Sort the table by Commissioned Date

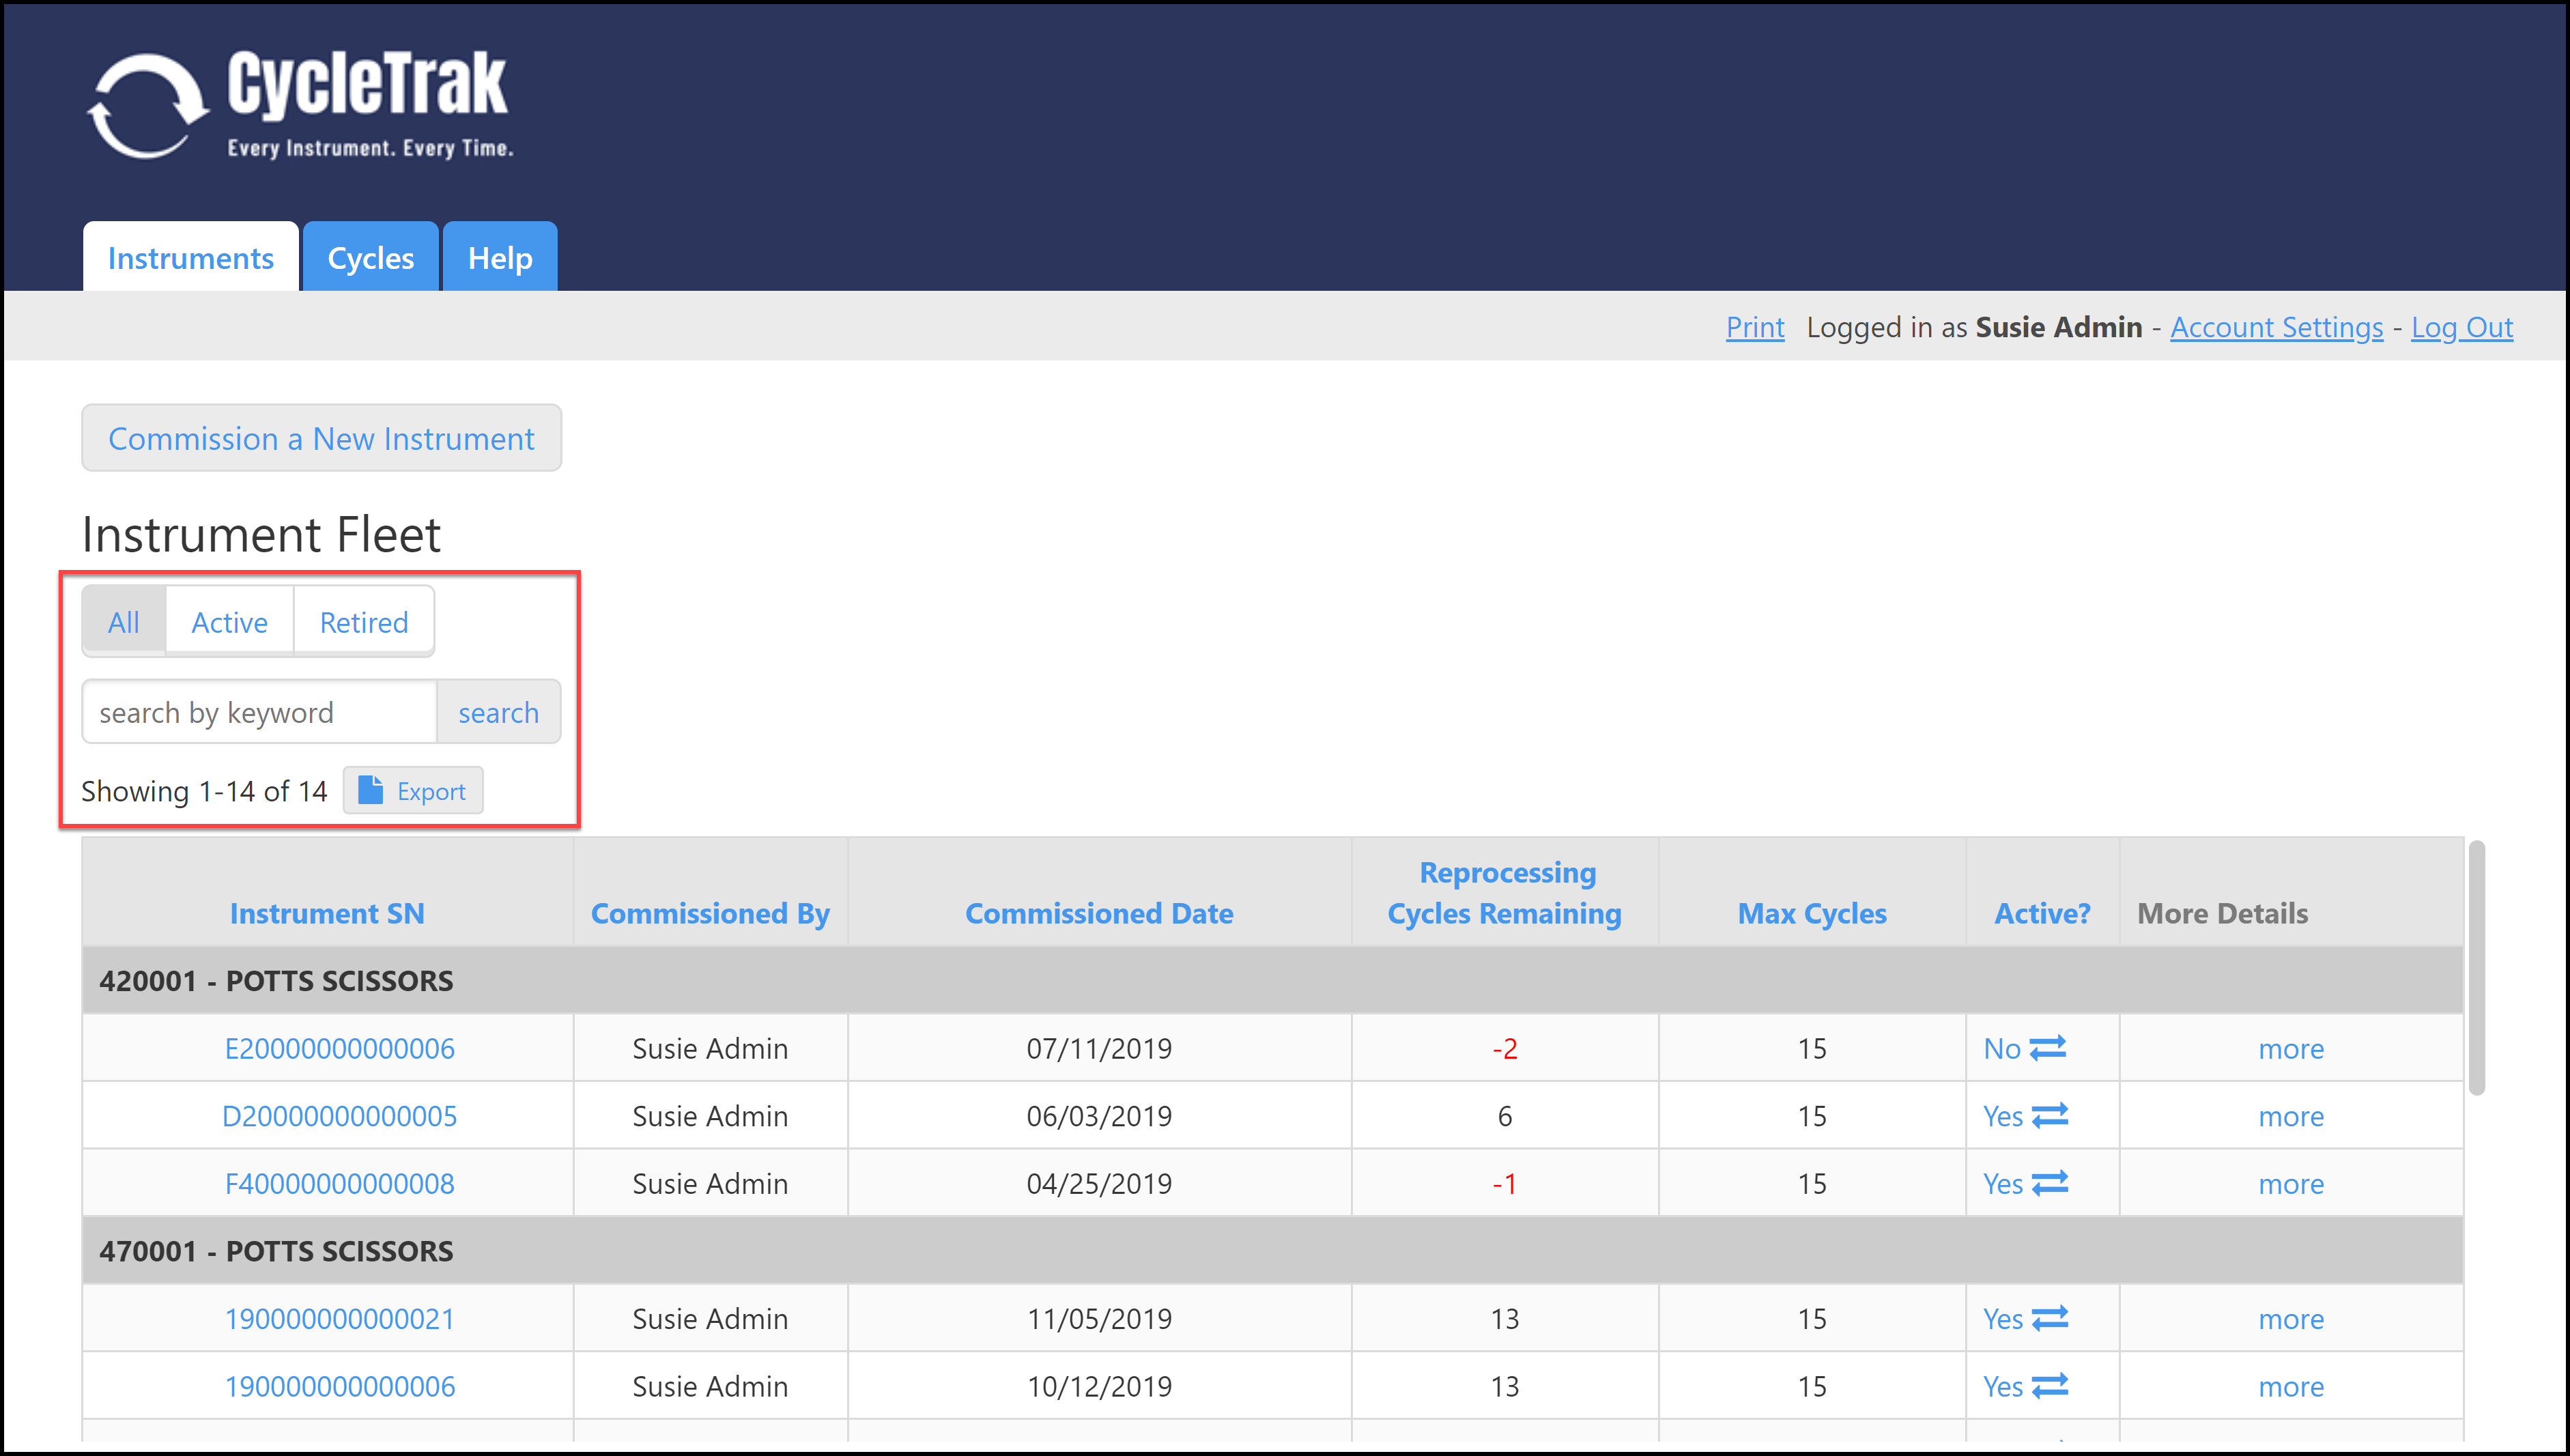[x=1098, y=913]
